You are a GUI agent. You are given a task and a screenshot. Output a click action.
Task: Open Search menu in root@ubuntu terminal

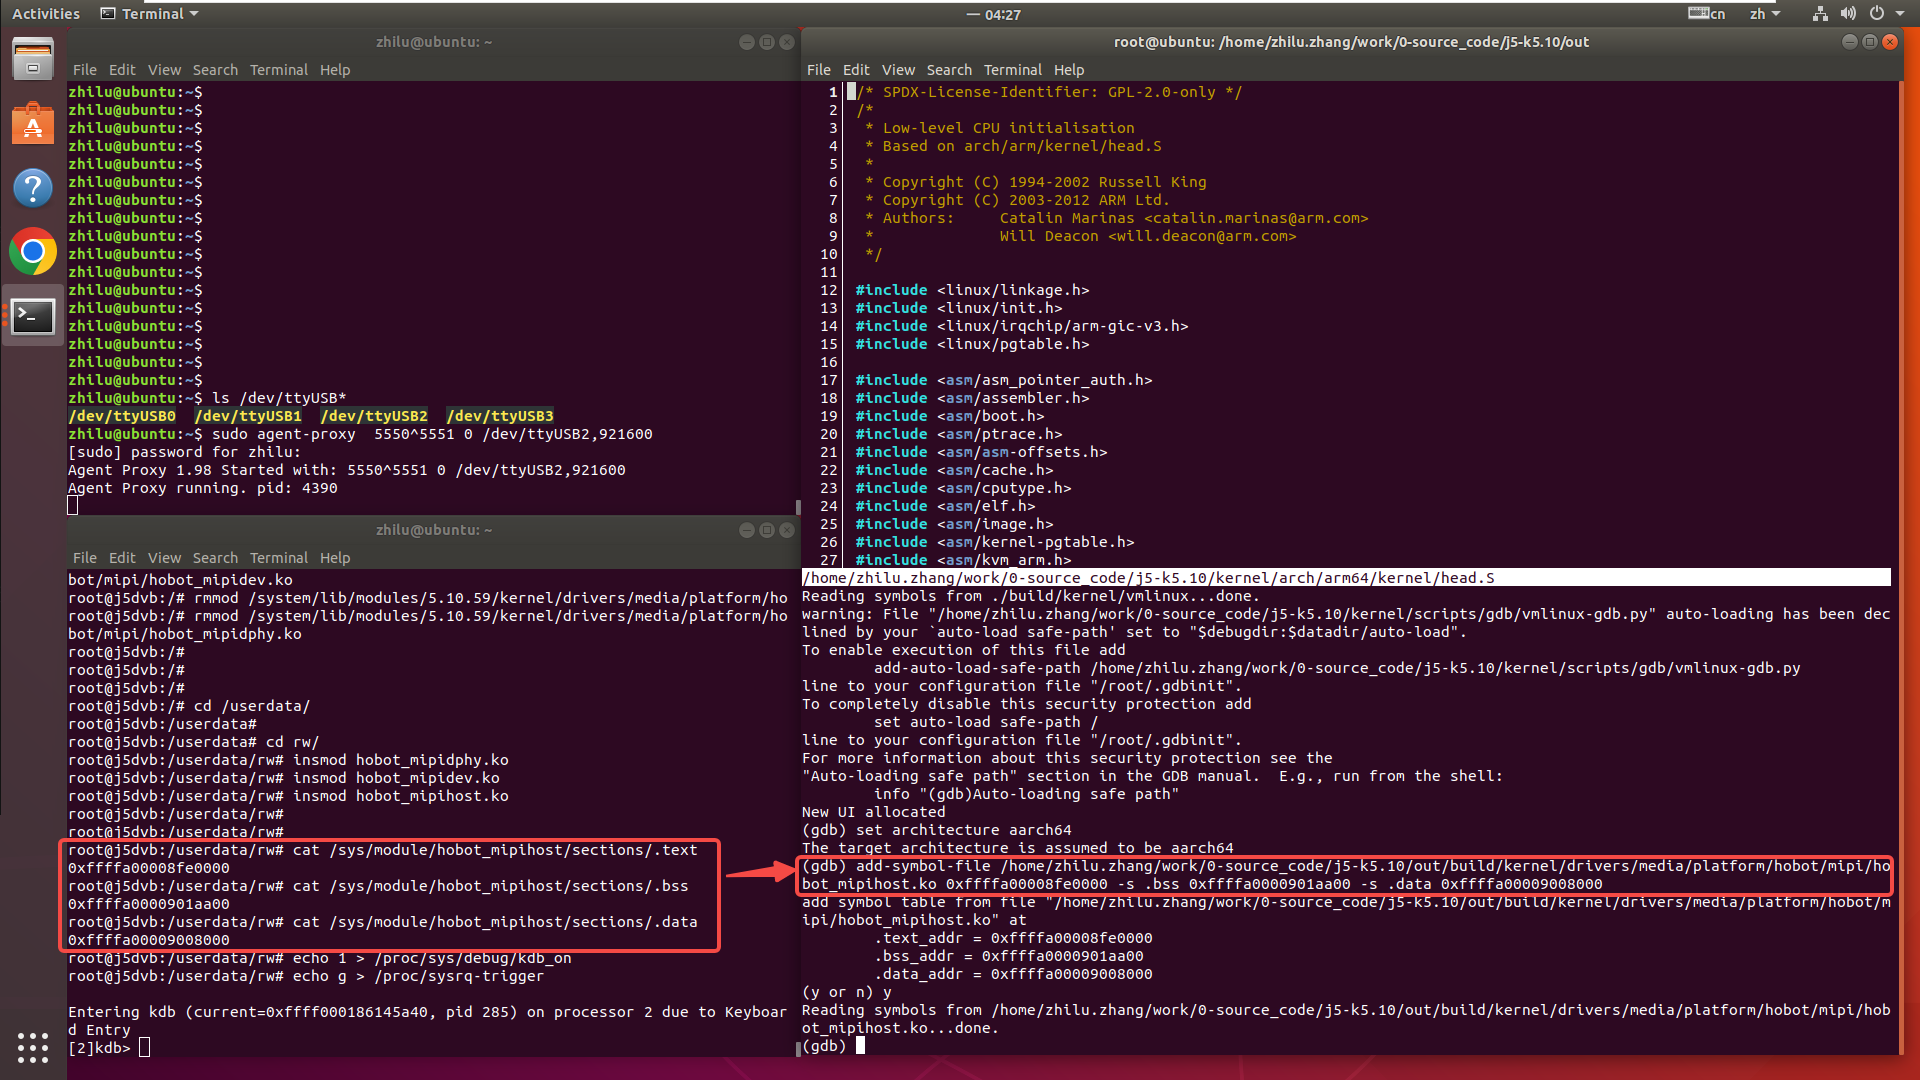[949, 70]
